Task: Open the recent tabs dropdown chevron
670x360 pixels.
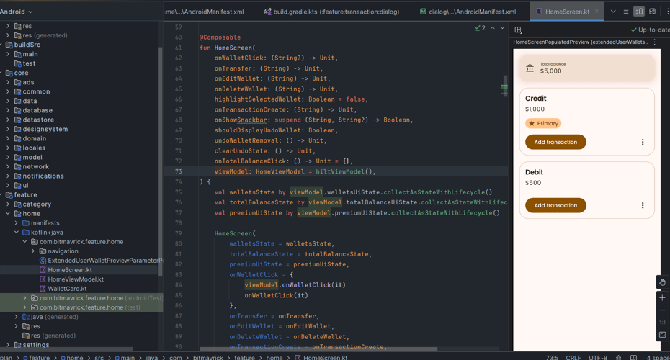Action: point(613,12)
